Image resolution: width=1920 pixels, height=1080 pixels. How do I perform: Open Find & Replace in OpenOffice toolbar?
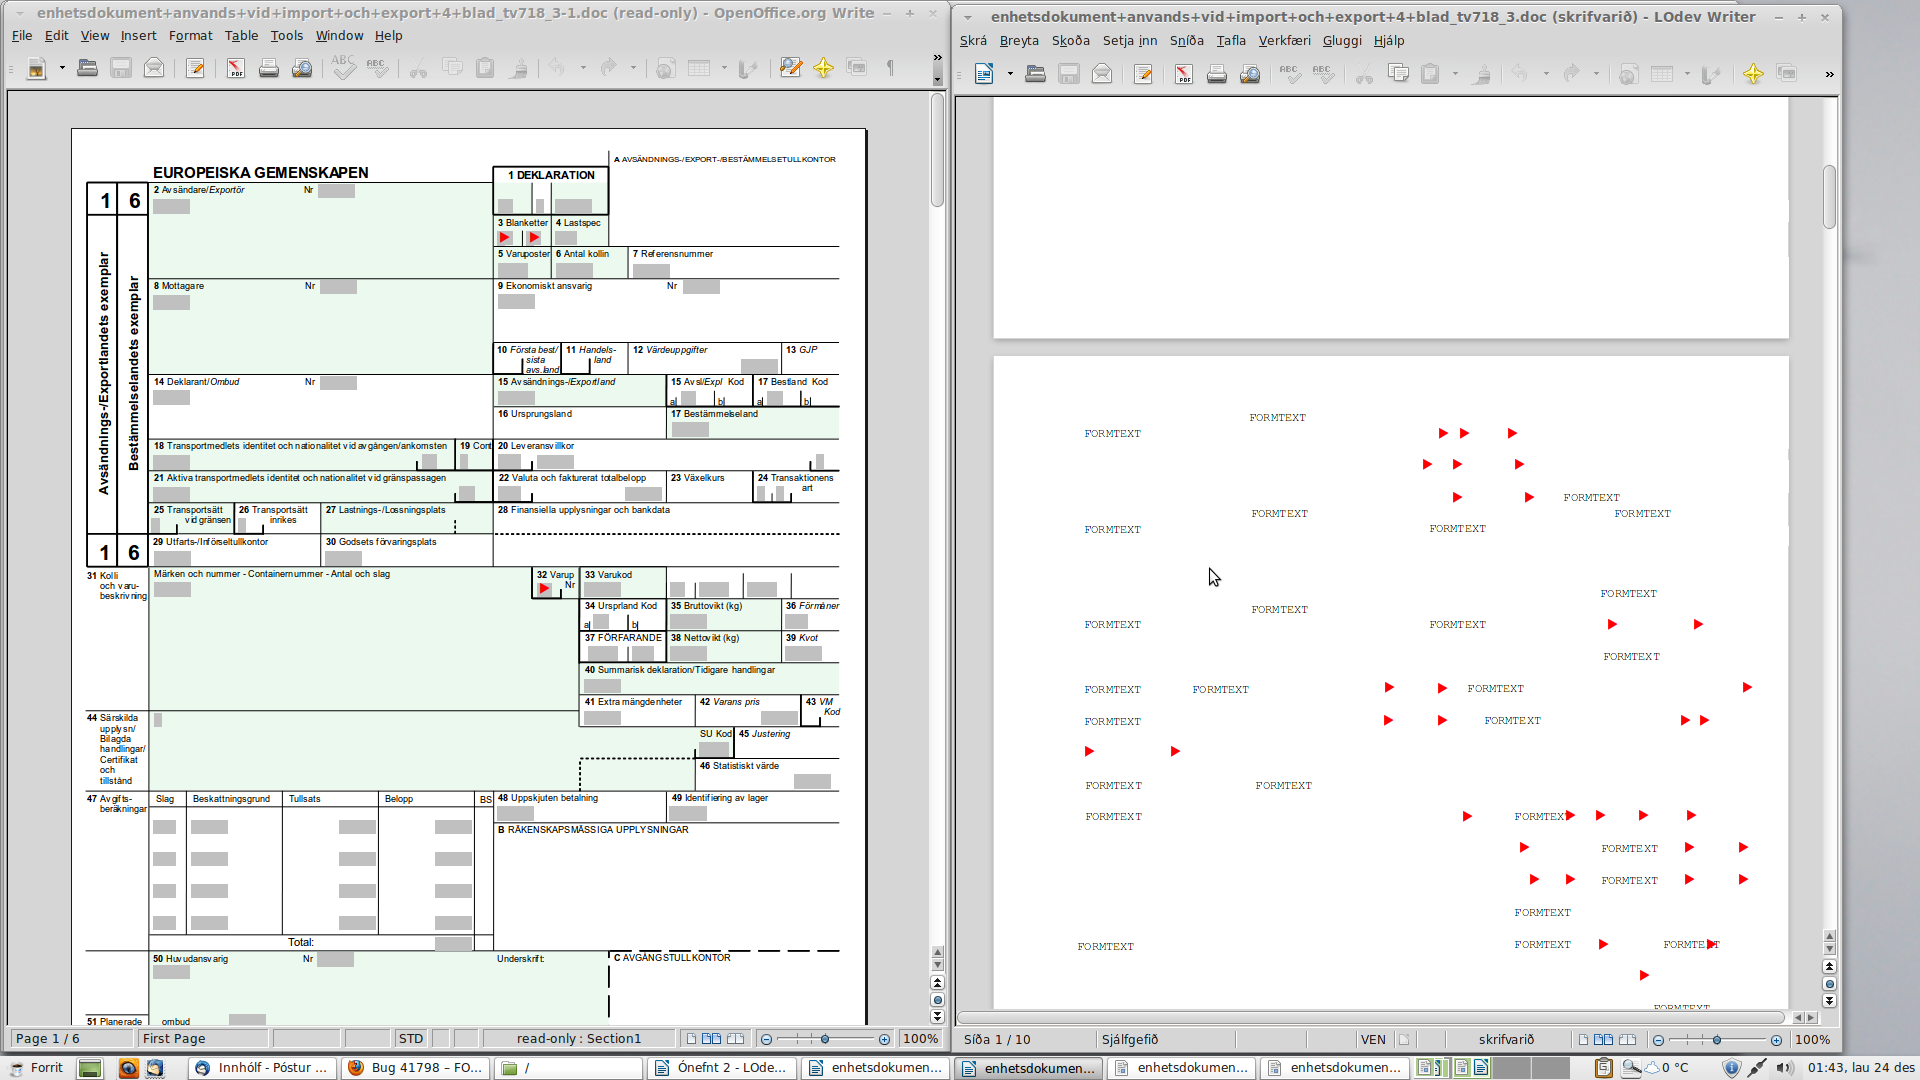(x=790, y=68)
